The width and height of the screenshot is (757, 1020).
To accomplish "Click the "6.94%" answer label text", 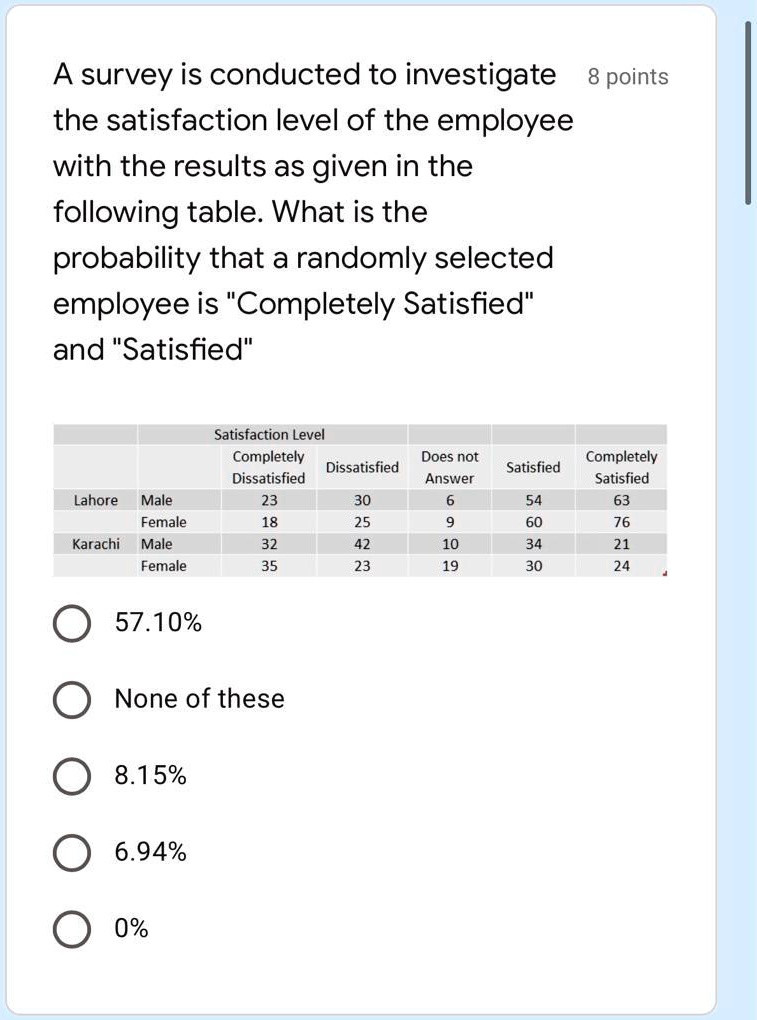I will click(x=151, y=852).
